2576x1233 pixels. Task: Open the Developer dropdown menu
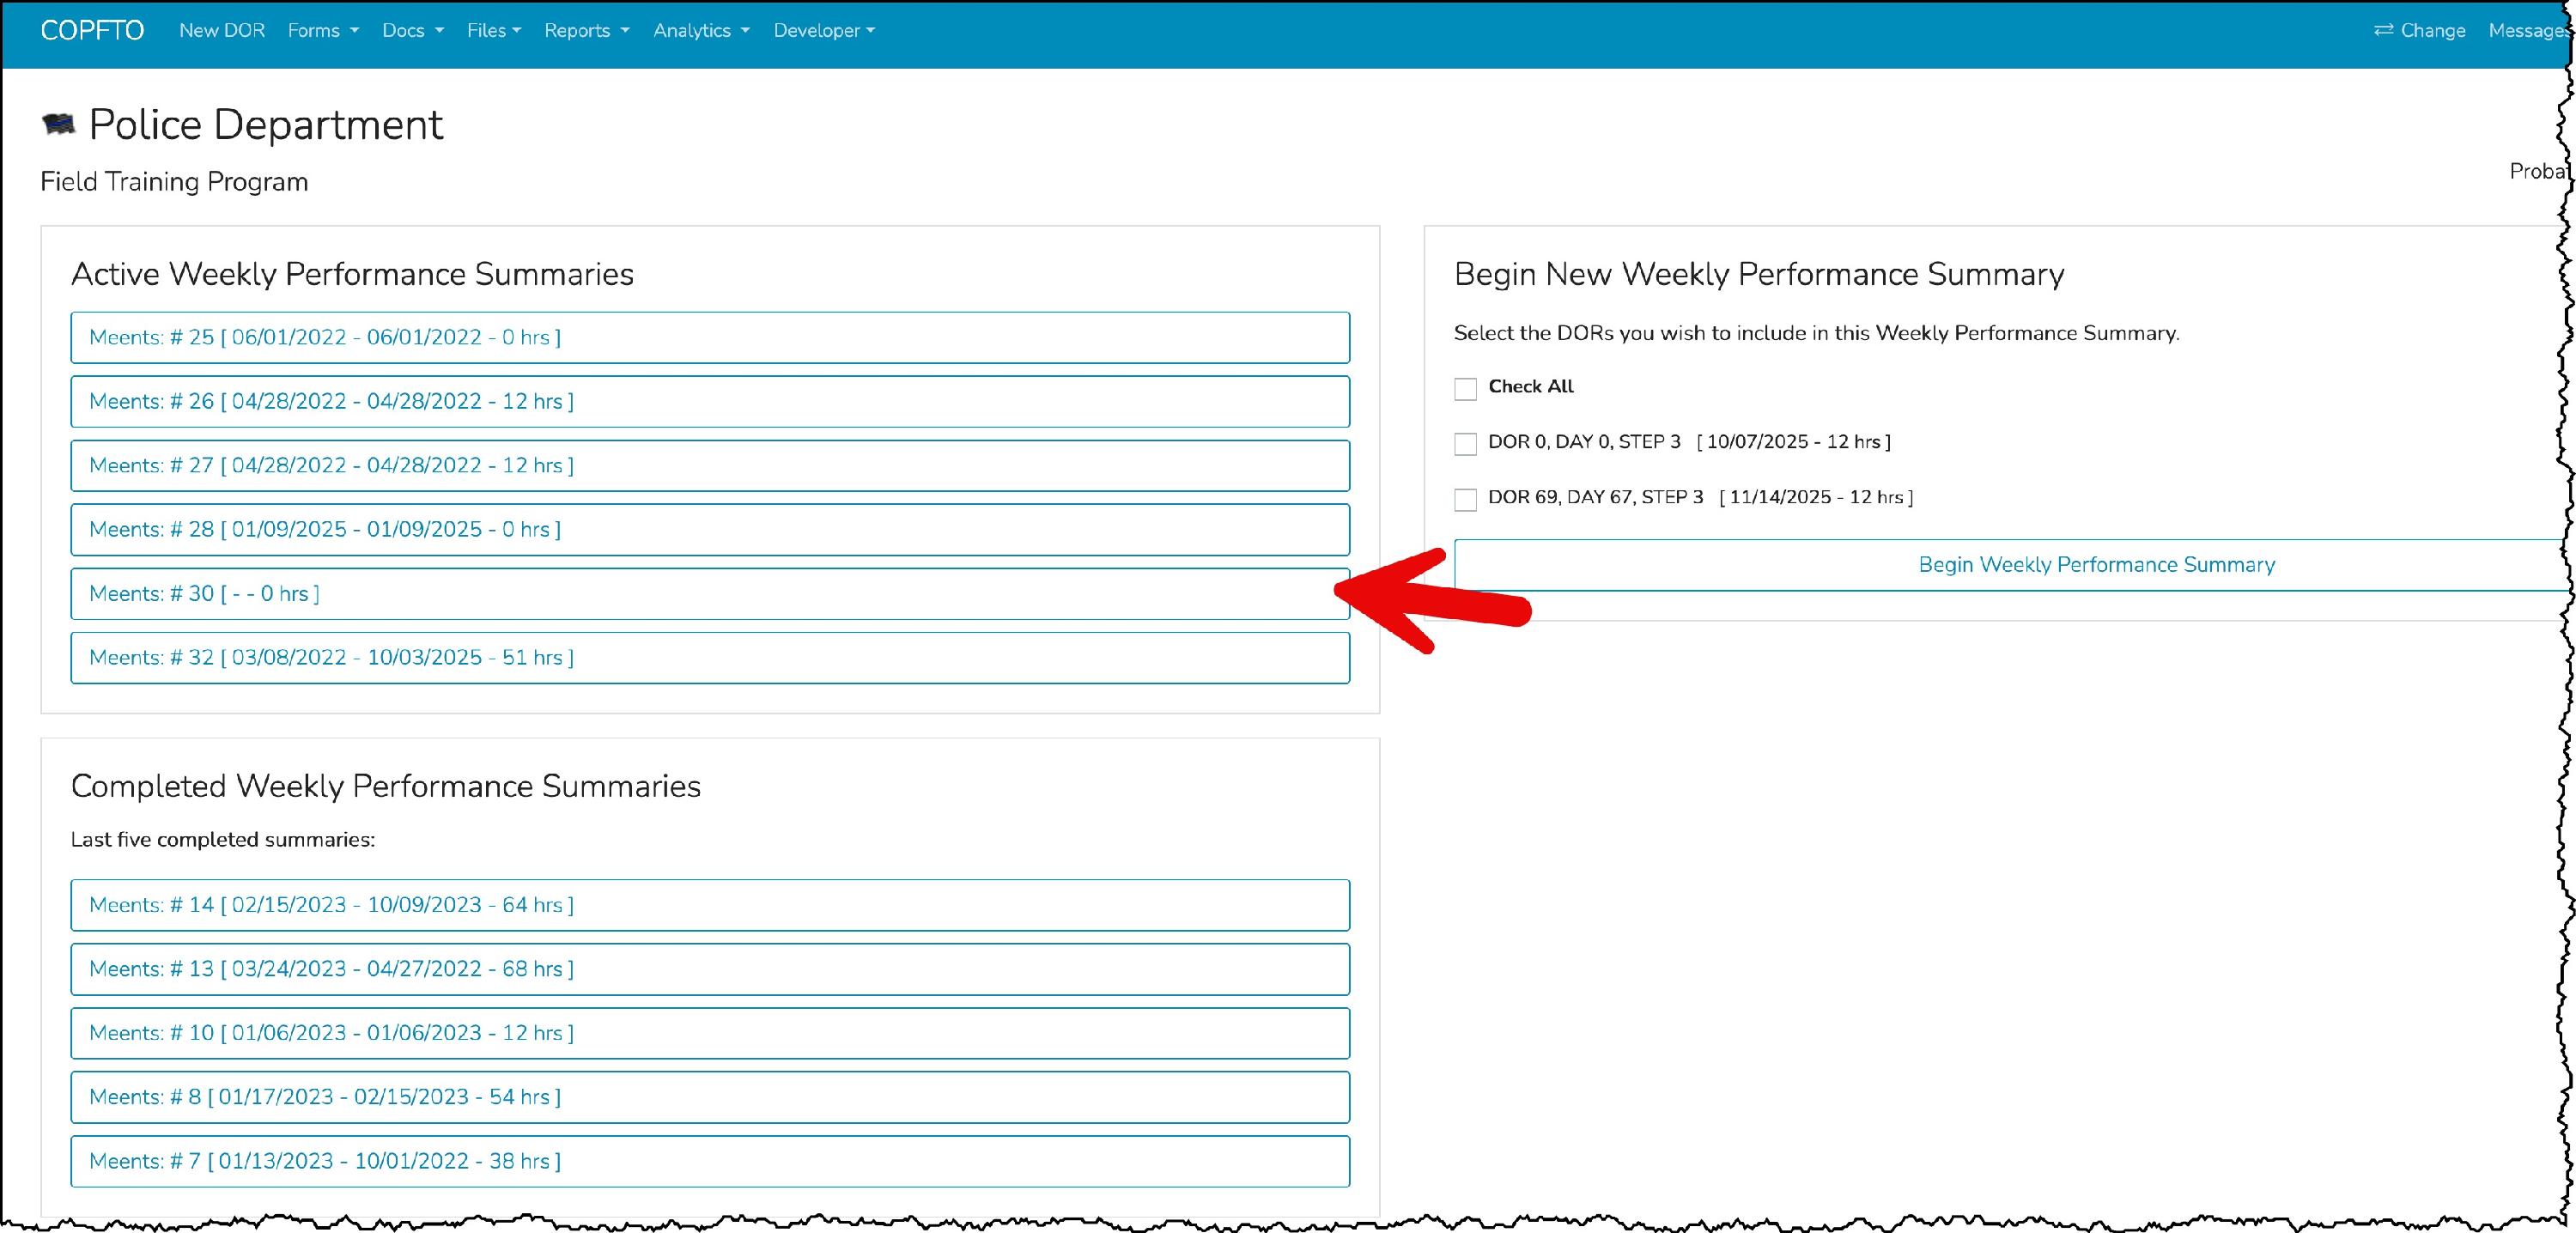823,30
